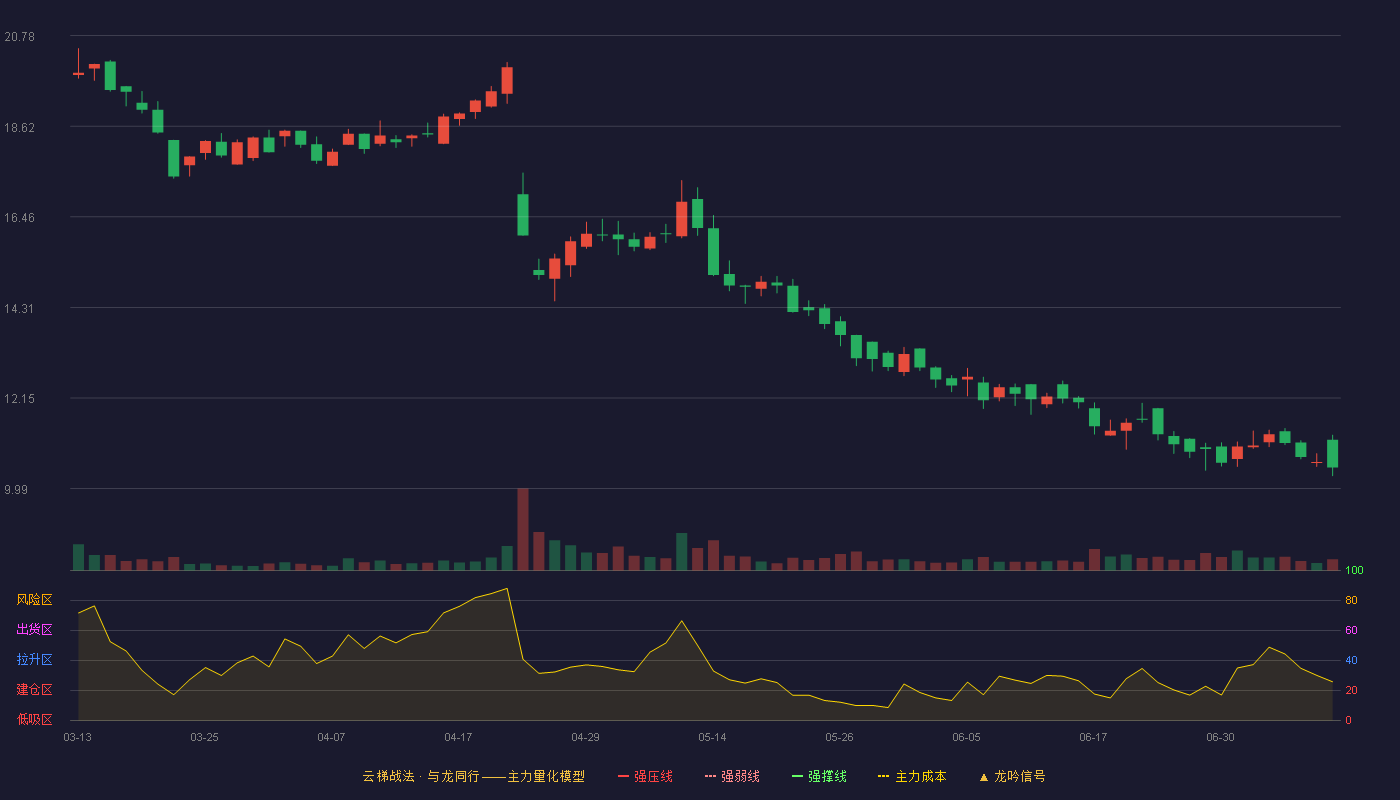
Task: Click the 18.62 price axis label
Action: coord(19,128)
